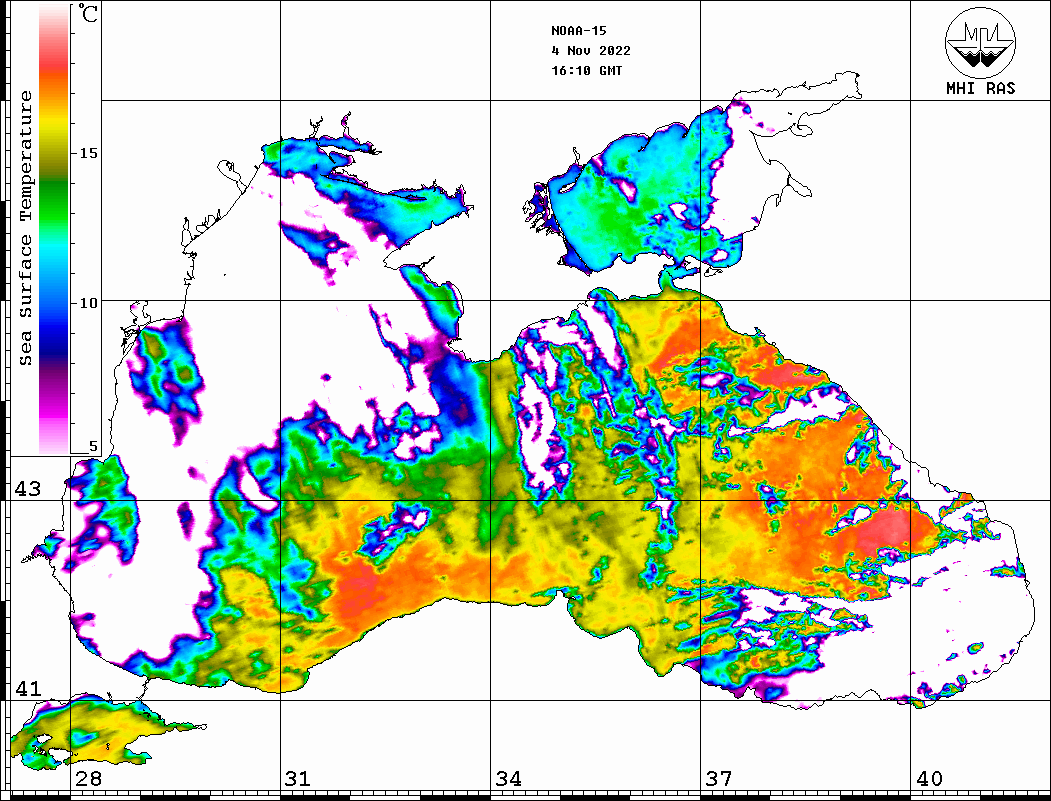Click the 15 mark on temperature scale
This screenshot has height=801, width=1051.
(x=88, y=153)
